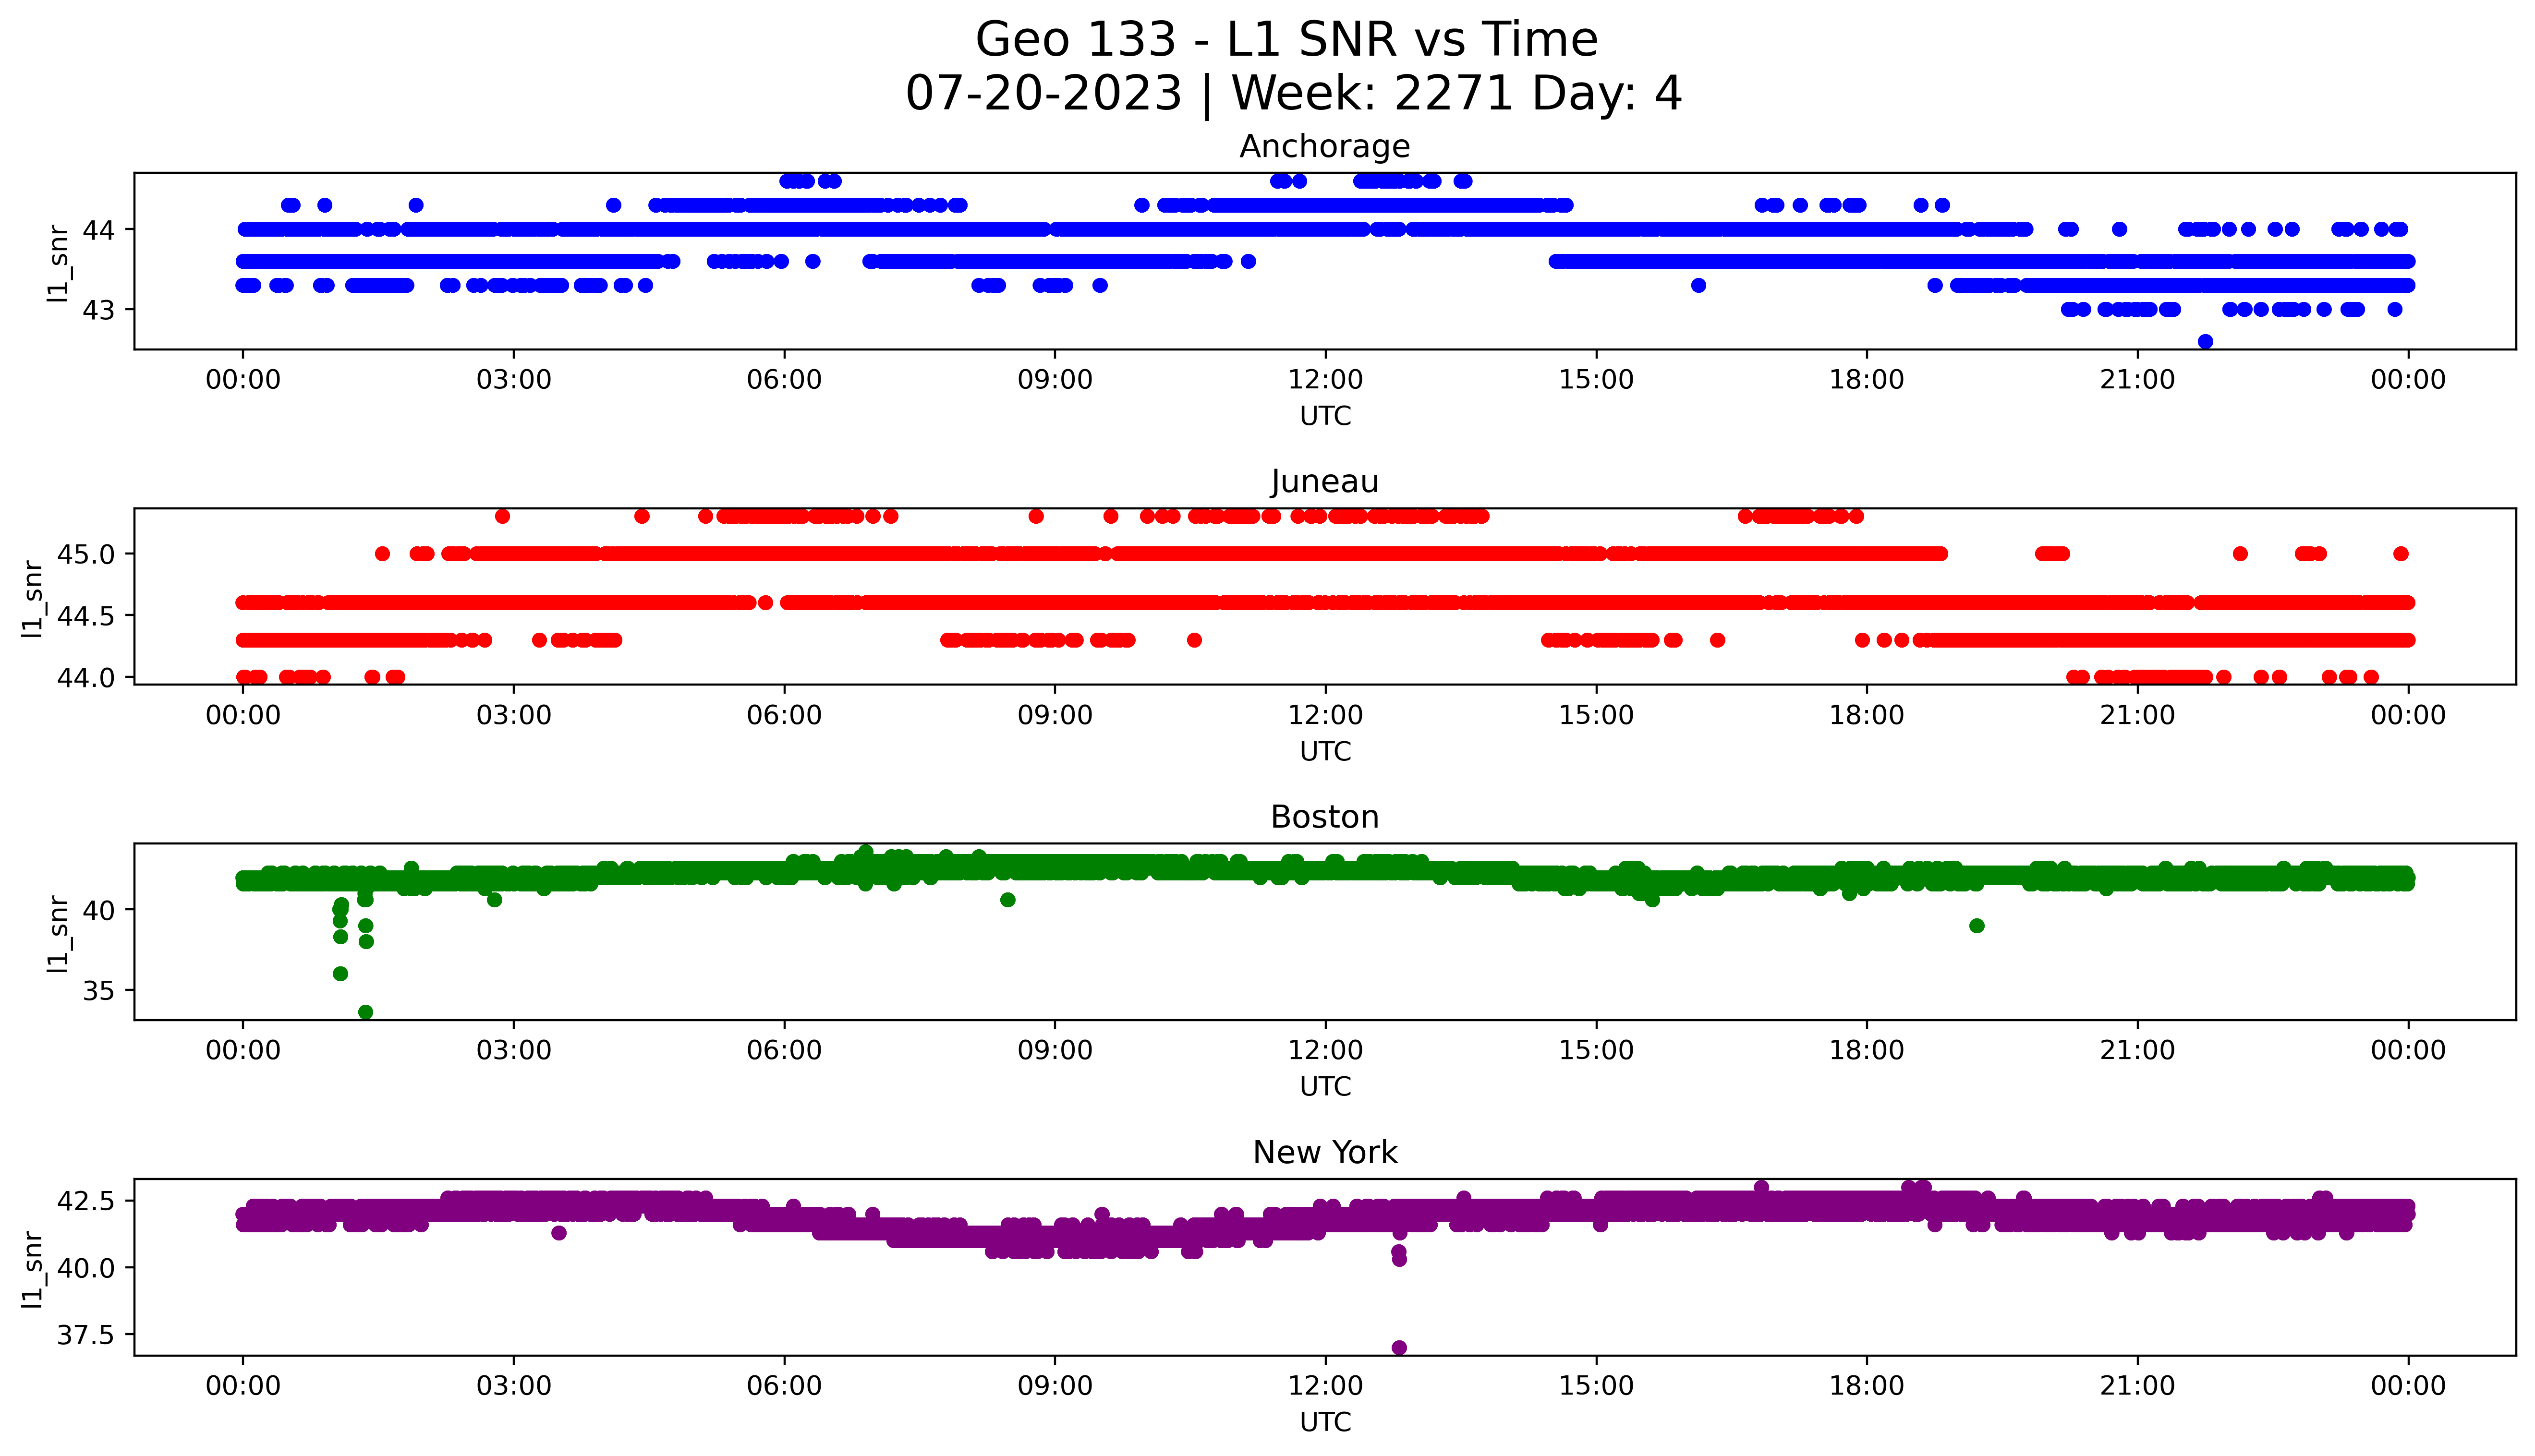The image size is (2535, 1456).
Task: Click the 40.0 y-tick label on New York plot
Action: click(86, 1268)
